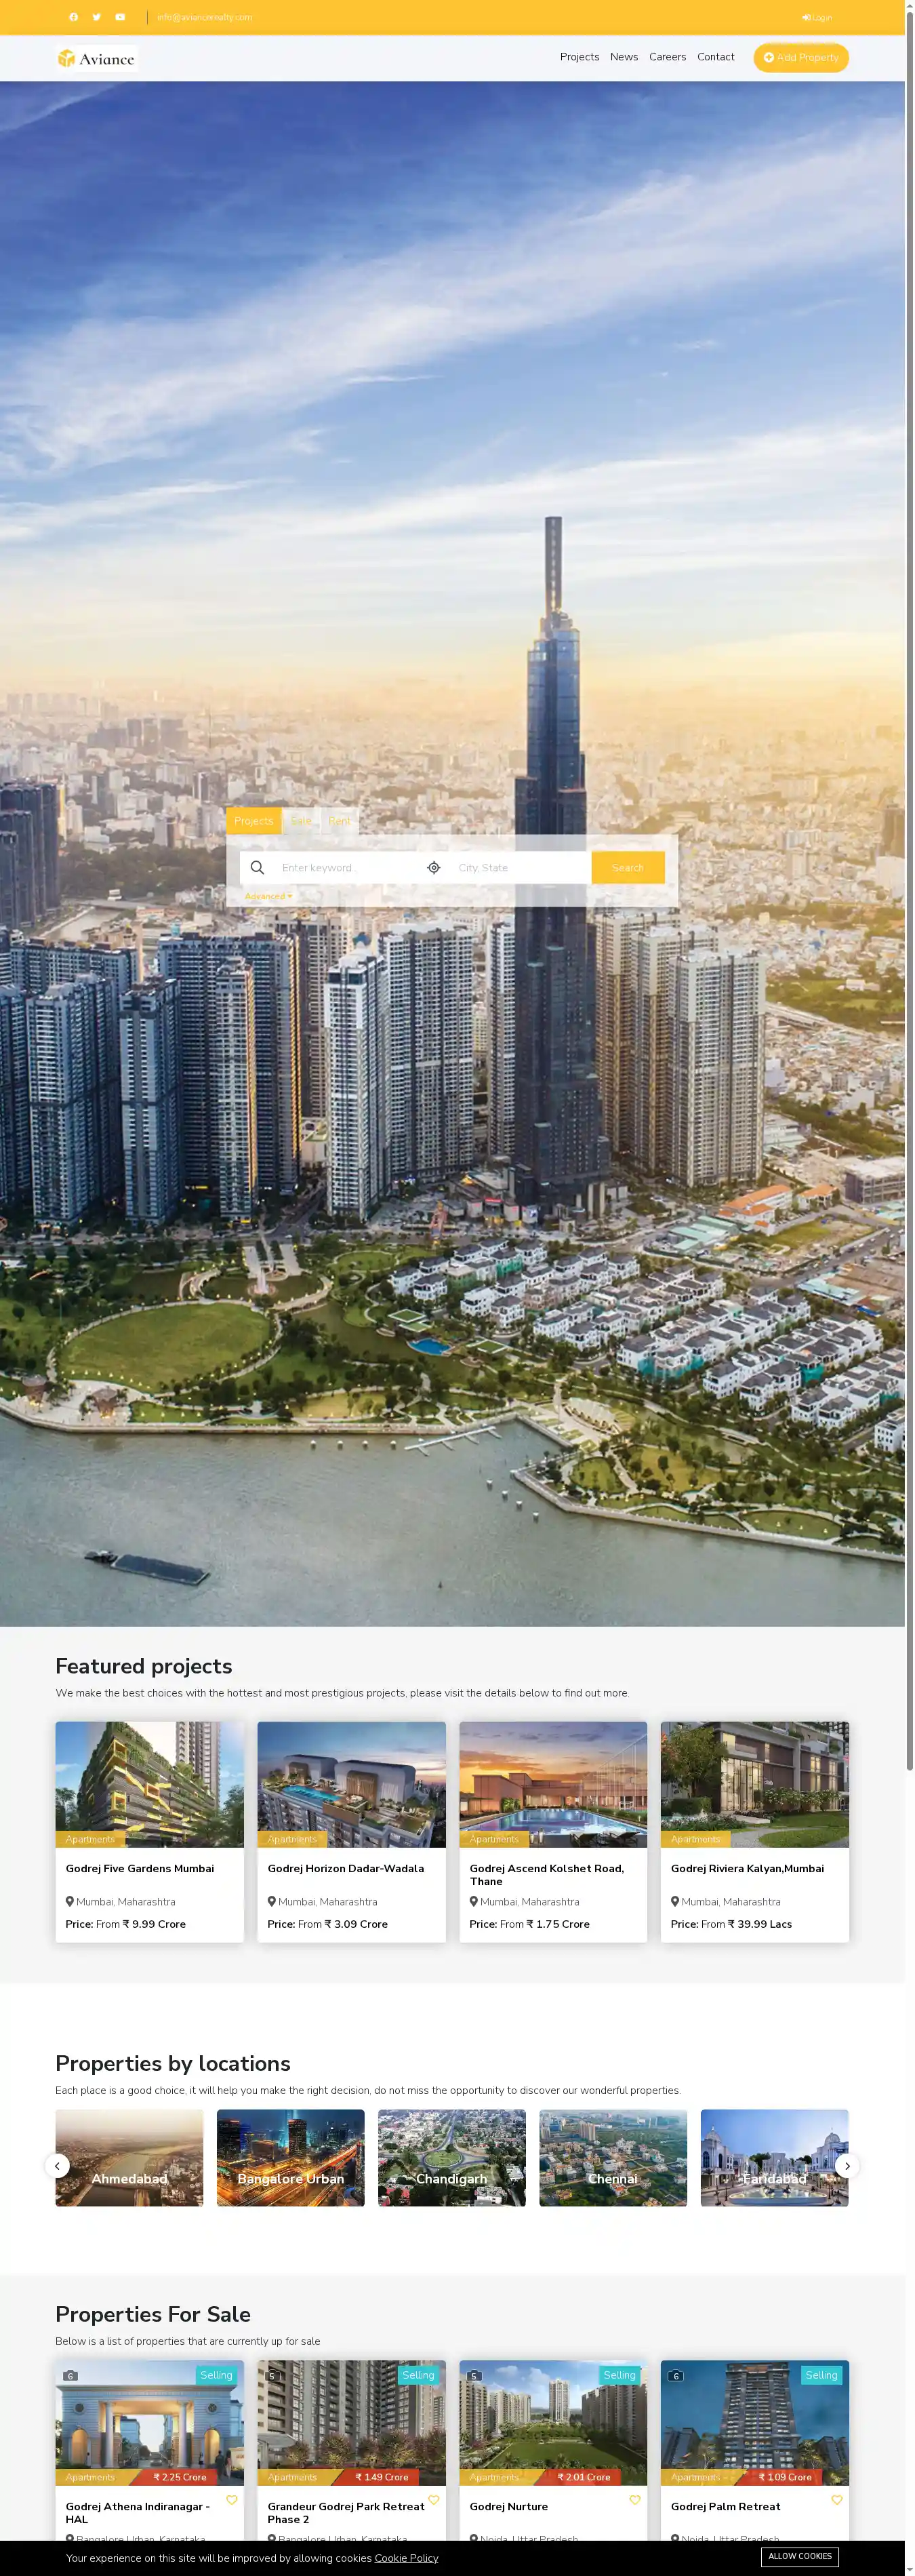Click the location crosshair icon
The image size is (915, 2576).
pos(434,868)
